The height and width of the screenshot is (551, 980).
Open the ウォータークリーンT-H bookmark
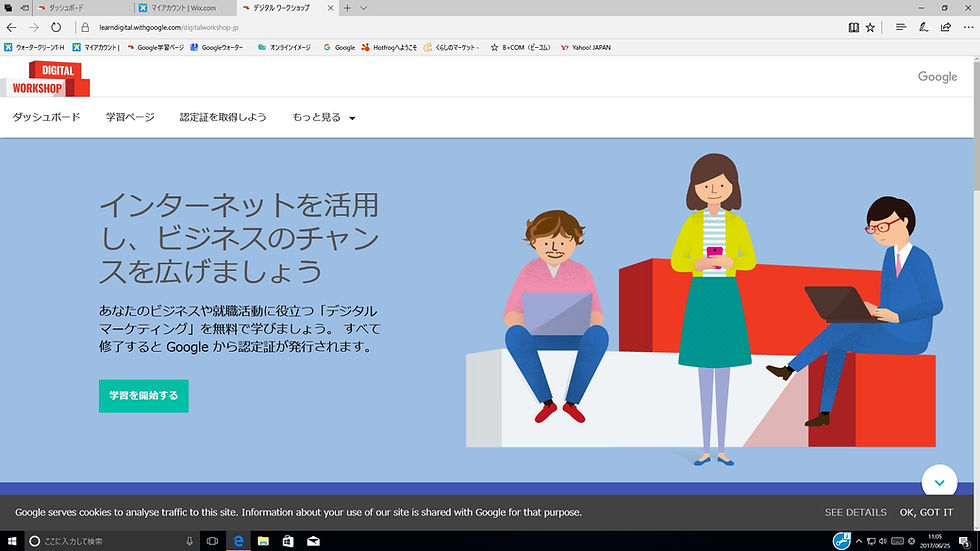click(x=34, y=47)
